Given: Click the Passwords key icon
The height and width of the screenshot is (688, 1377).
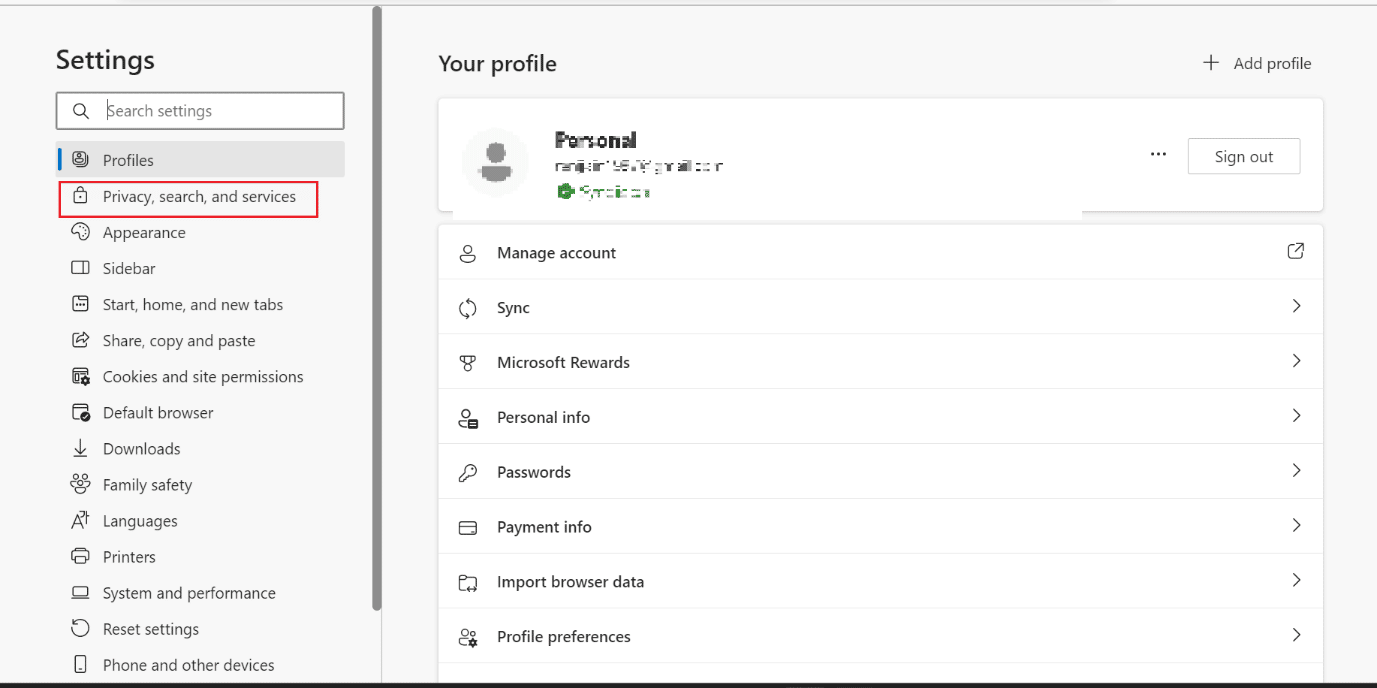Looking at the screenshot, I should point(467,470).
